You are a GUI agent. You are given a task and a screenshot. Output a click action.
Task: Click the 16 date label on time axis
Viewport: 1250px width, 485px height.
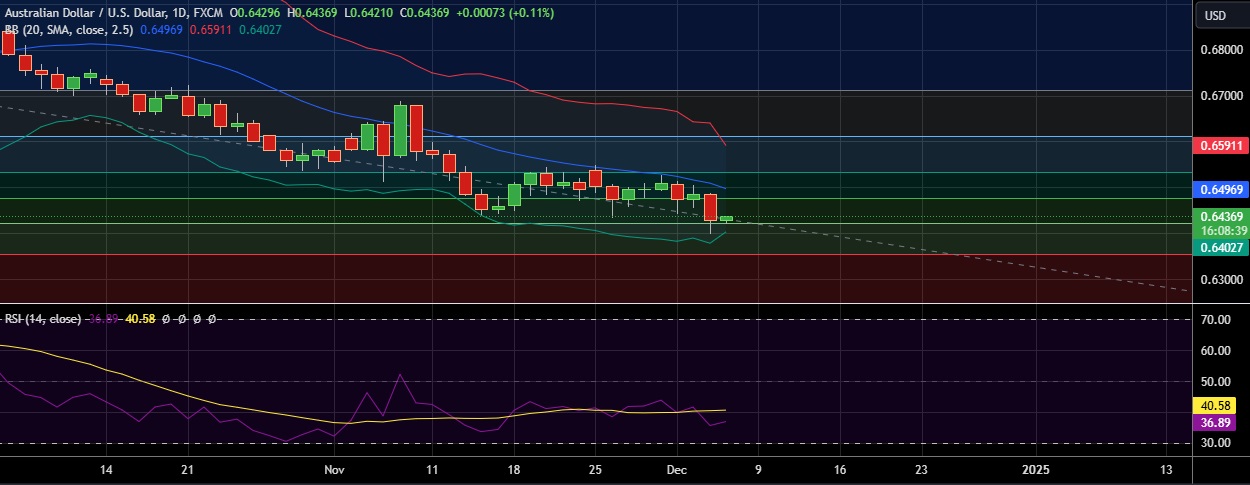[839, 469]
